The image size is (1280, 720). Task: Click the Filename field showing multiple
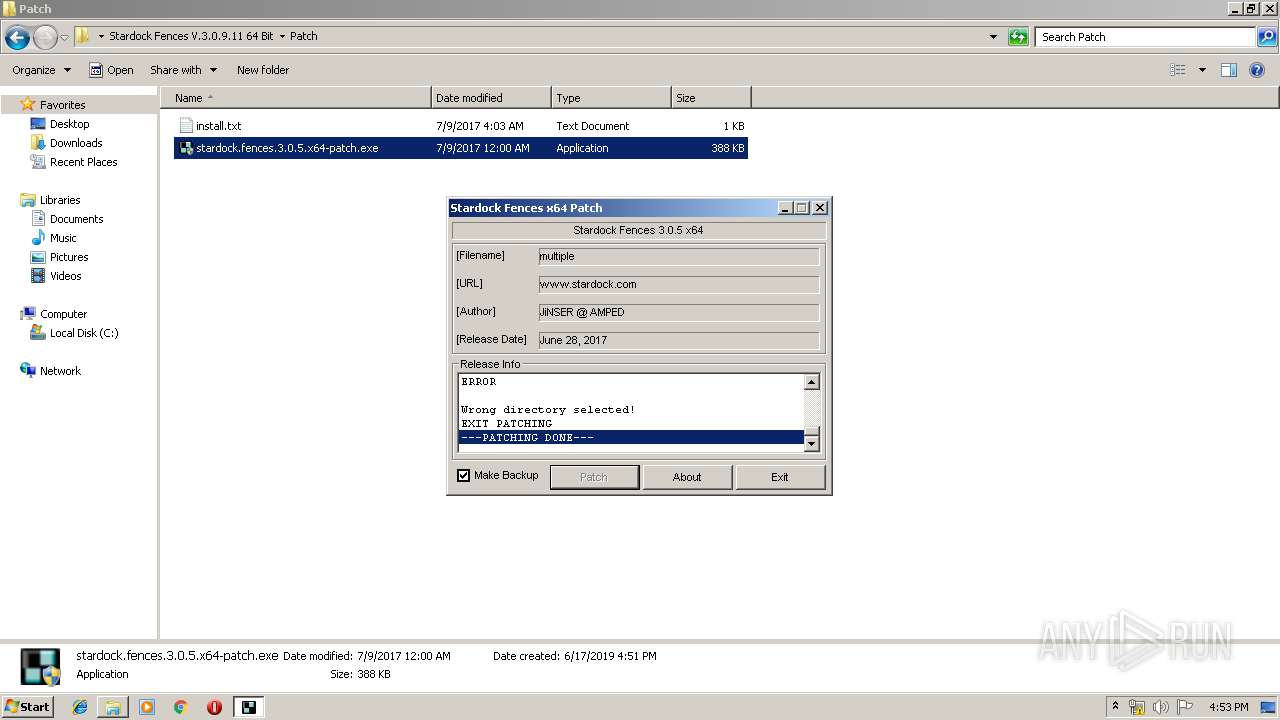click(x=678, y=256)
